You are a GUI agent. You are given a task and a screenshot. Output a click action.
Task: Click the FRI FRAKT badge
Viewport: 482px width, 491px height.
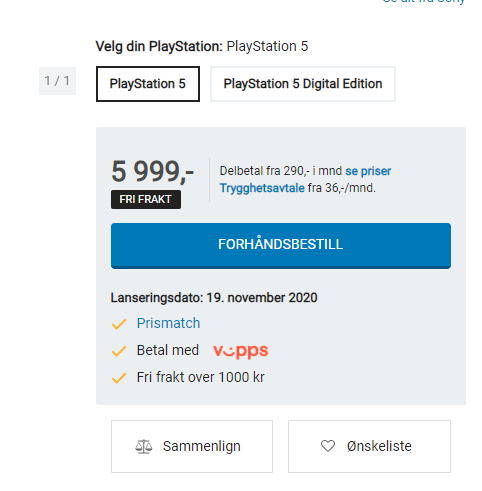point(146,199)
